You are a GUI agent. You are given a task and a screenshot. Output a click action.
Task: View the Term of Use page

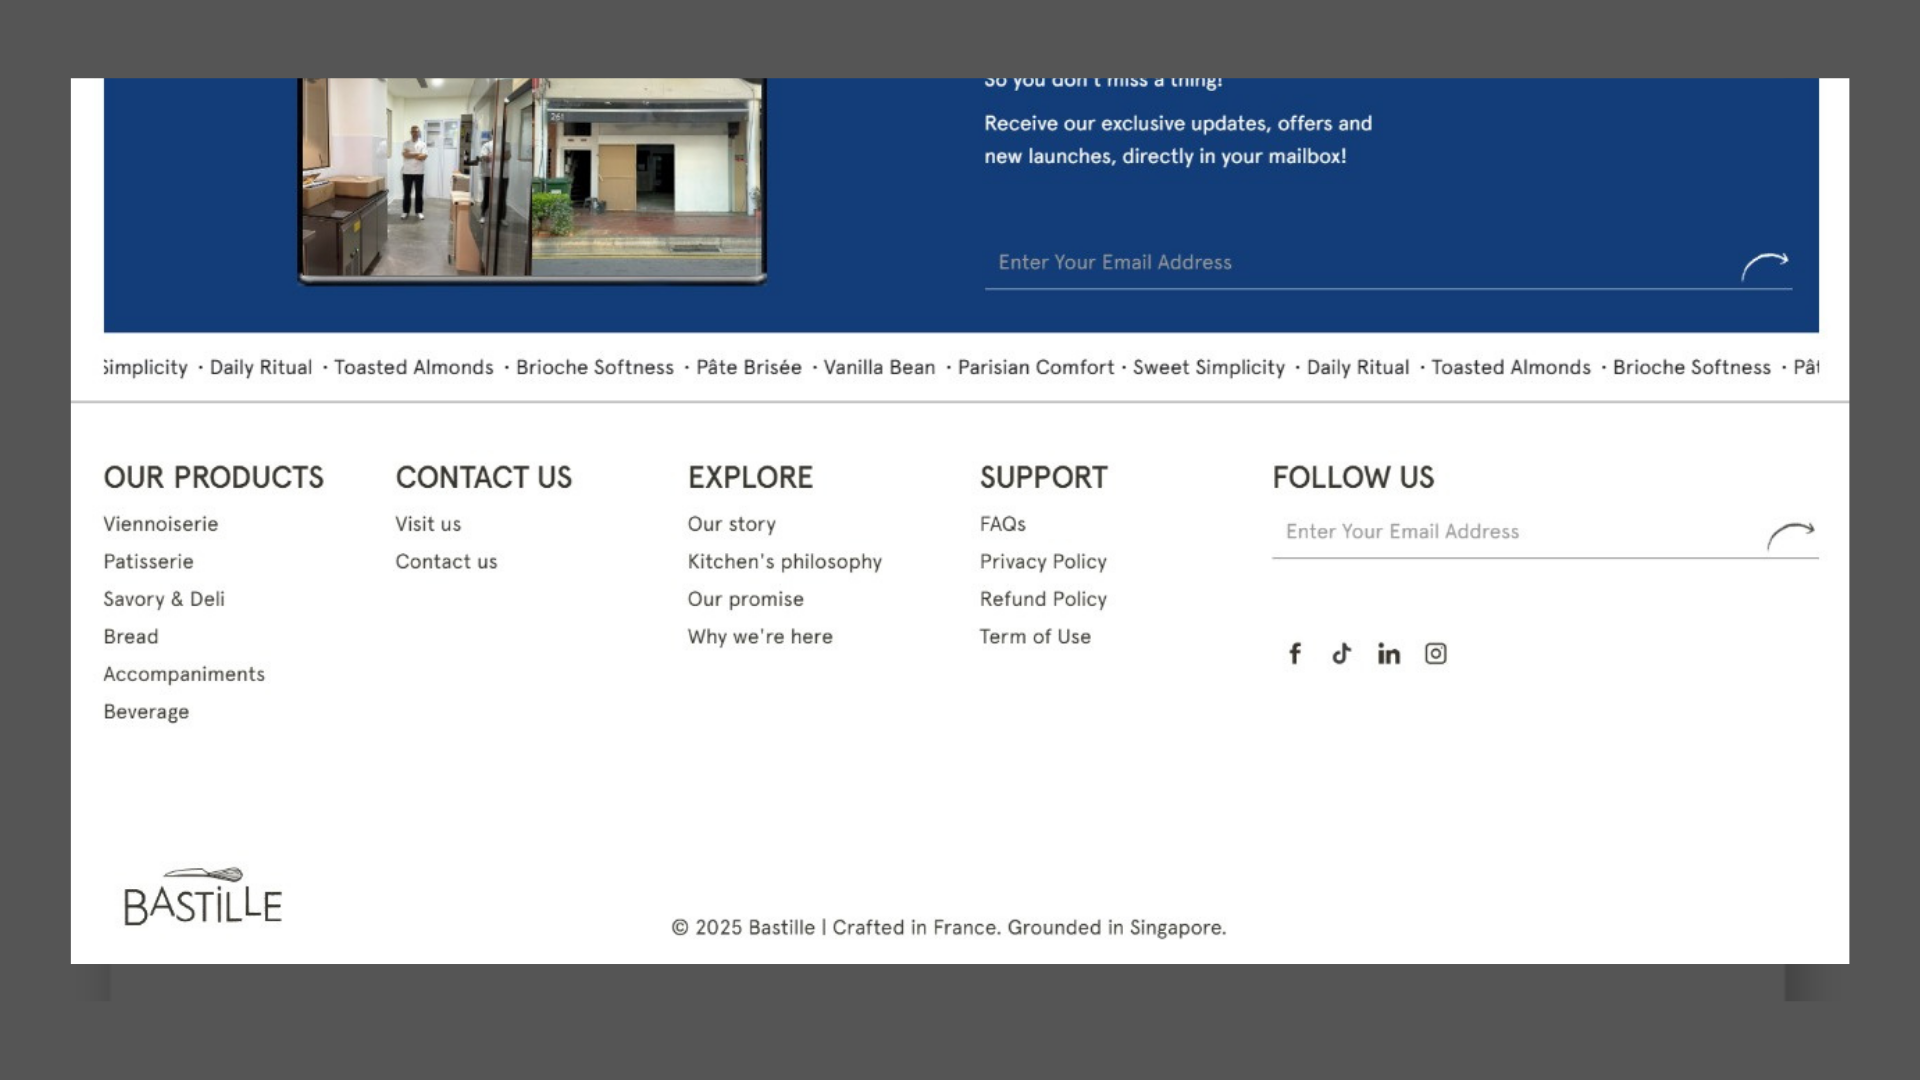(x=1035, y=637)
